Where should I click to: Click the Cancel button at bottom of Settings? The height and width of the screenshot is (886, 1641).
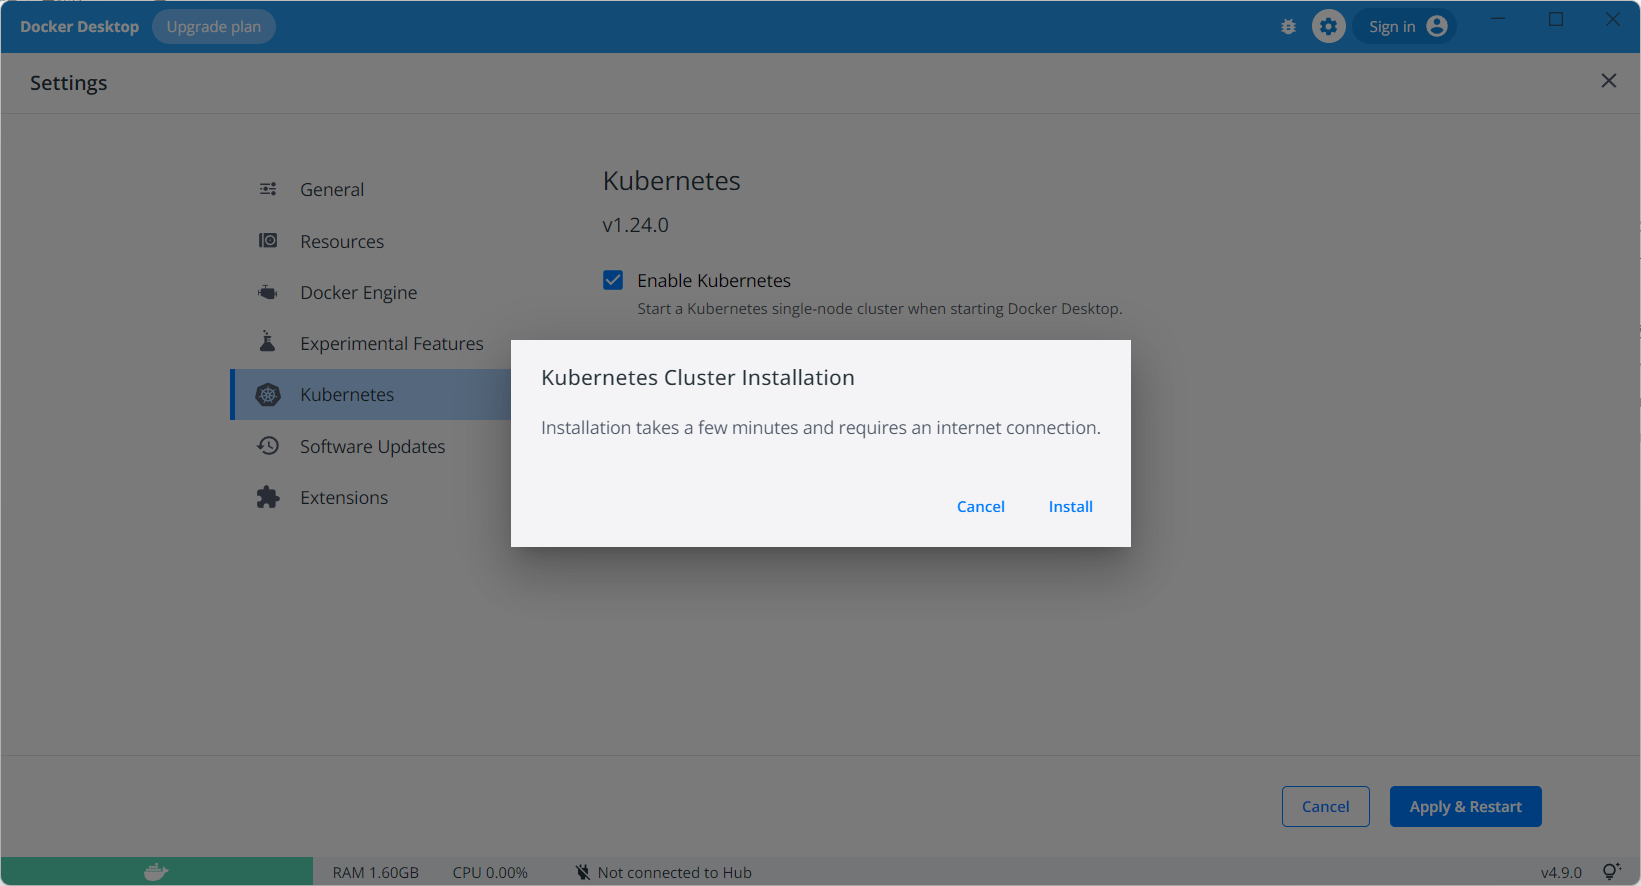[x=1325, y=806]
